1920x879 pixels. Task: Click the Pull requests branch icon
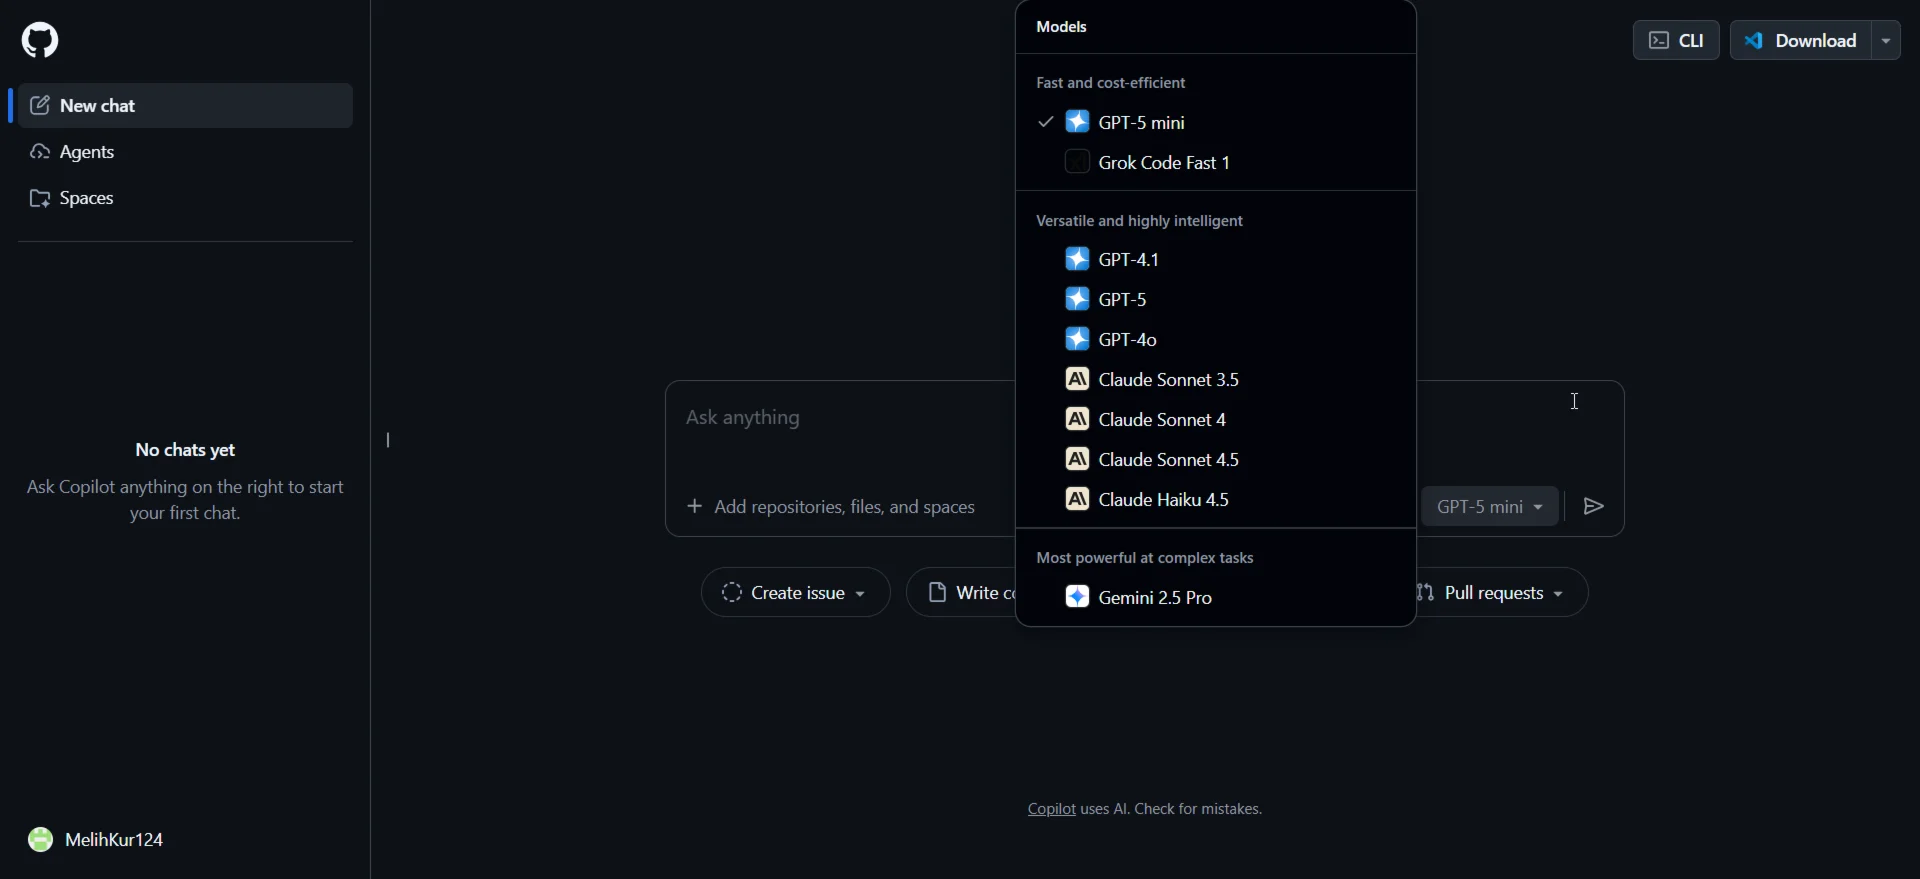[x=1426, y=592]
